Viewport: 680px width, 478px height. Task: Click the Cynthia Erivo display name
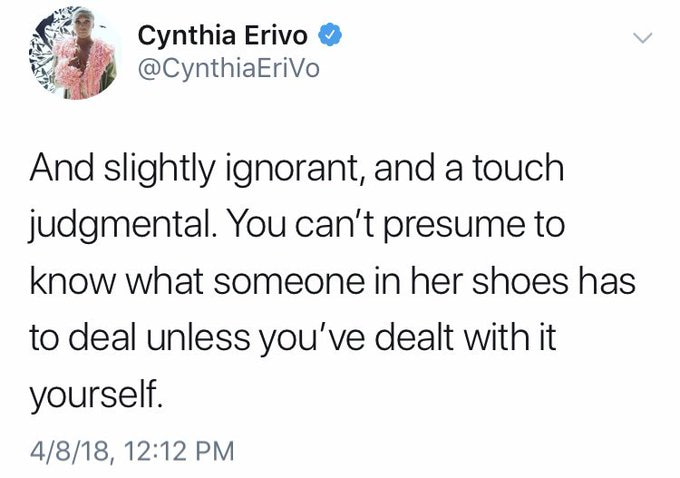coord(223,37)
